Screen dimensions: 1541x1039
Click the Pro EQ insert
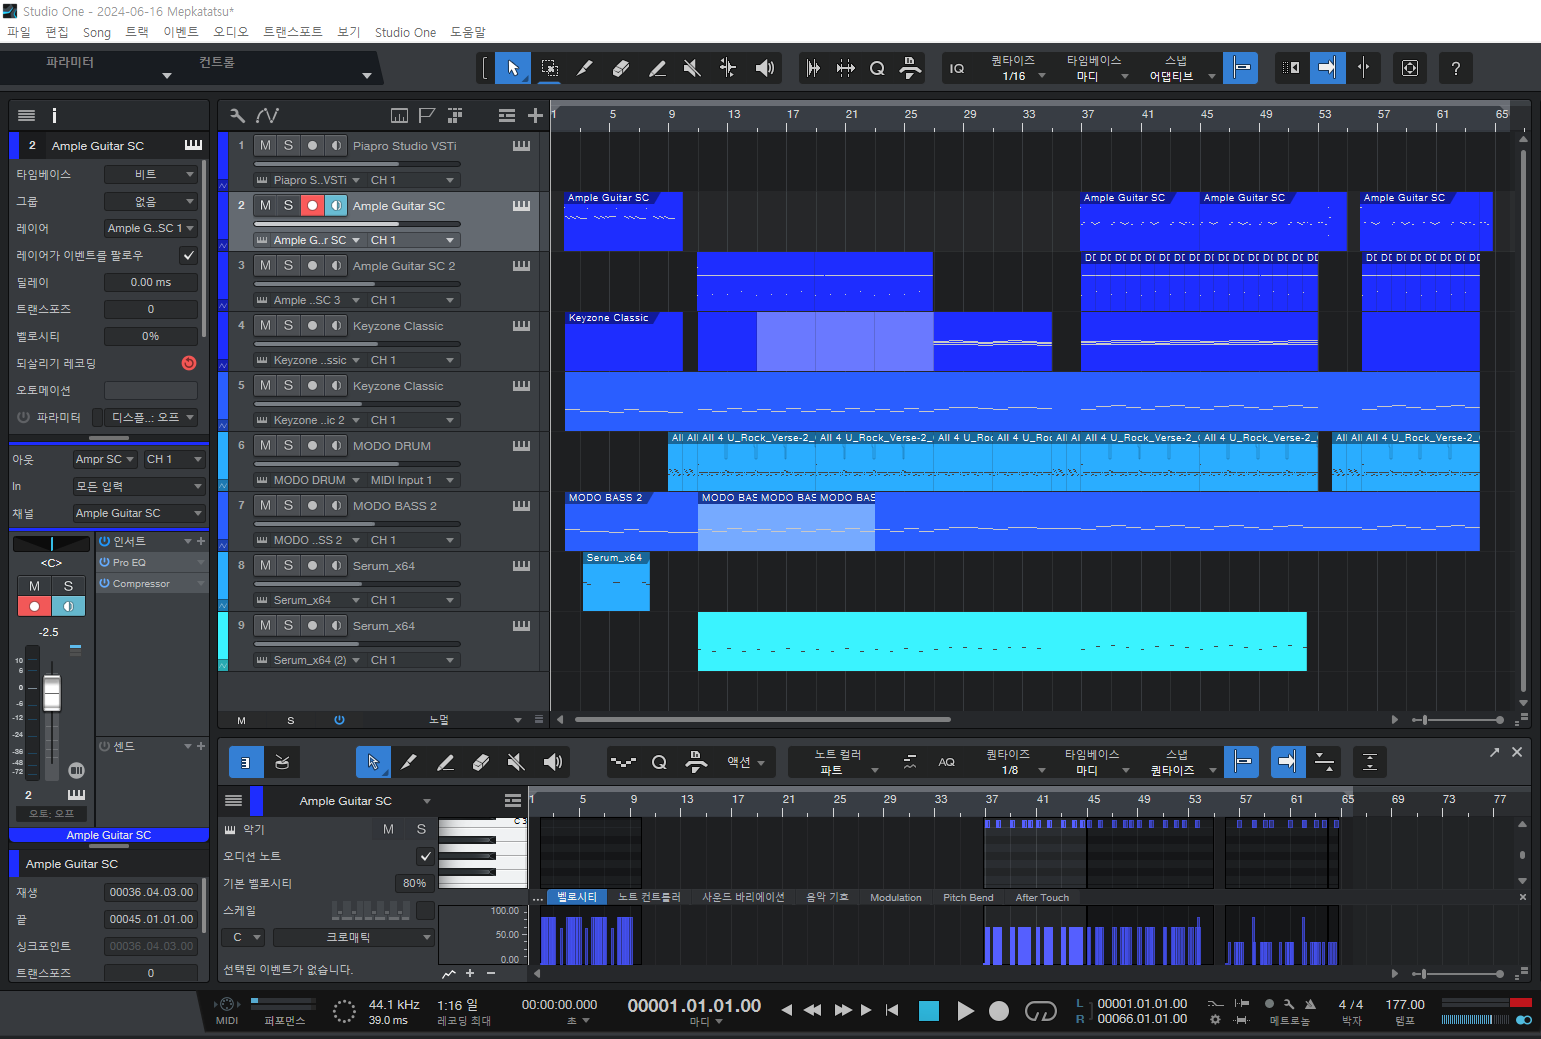point(153,562)
